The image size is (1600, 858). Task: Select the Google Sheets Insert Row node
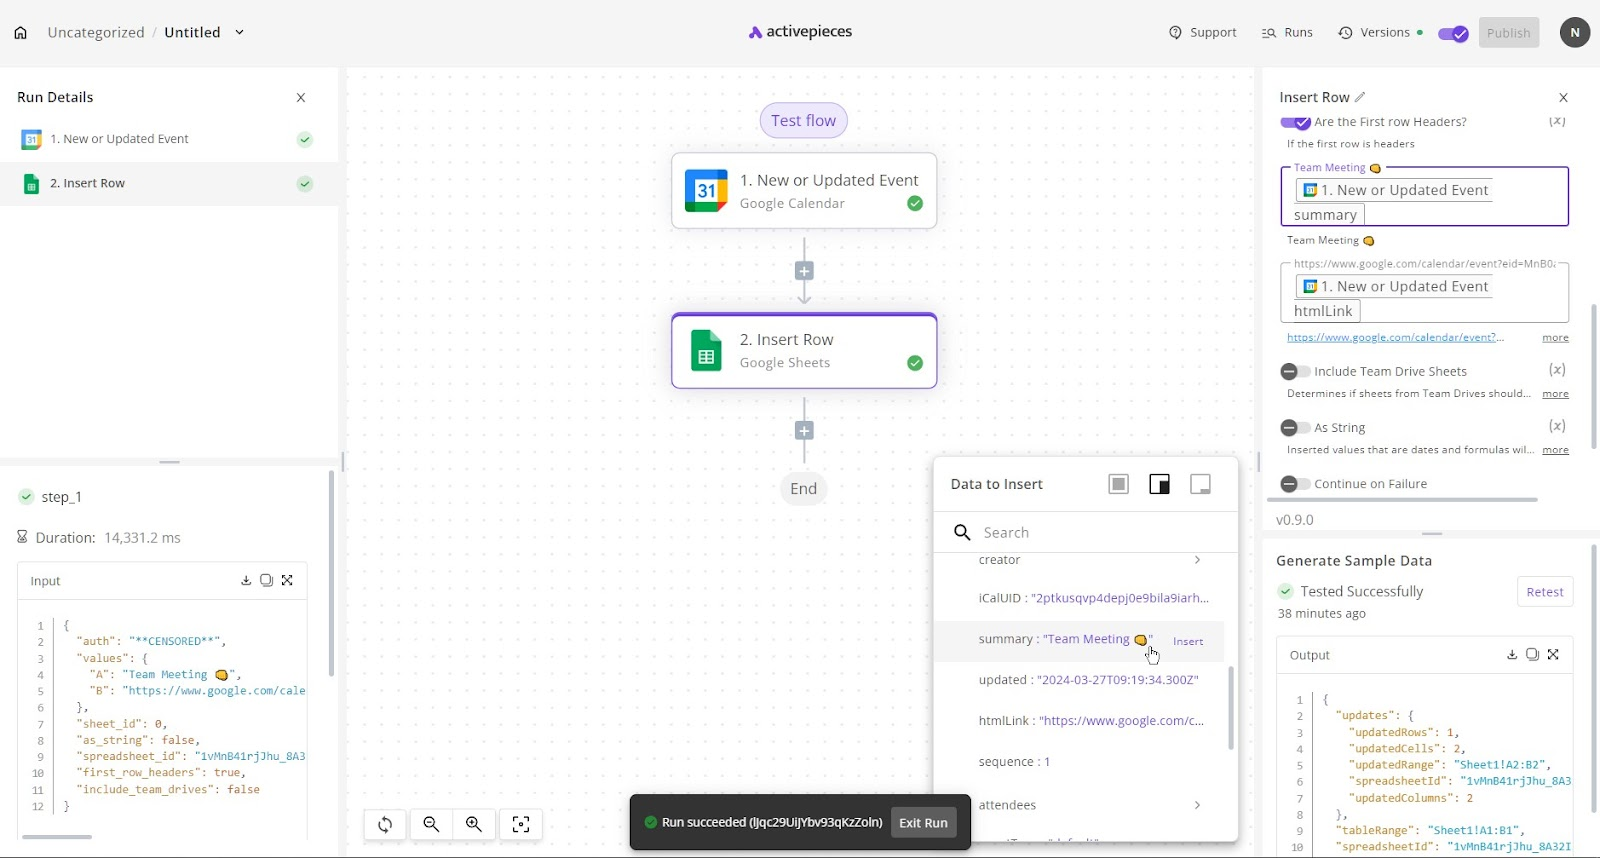pos(804,351)
